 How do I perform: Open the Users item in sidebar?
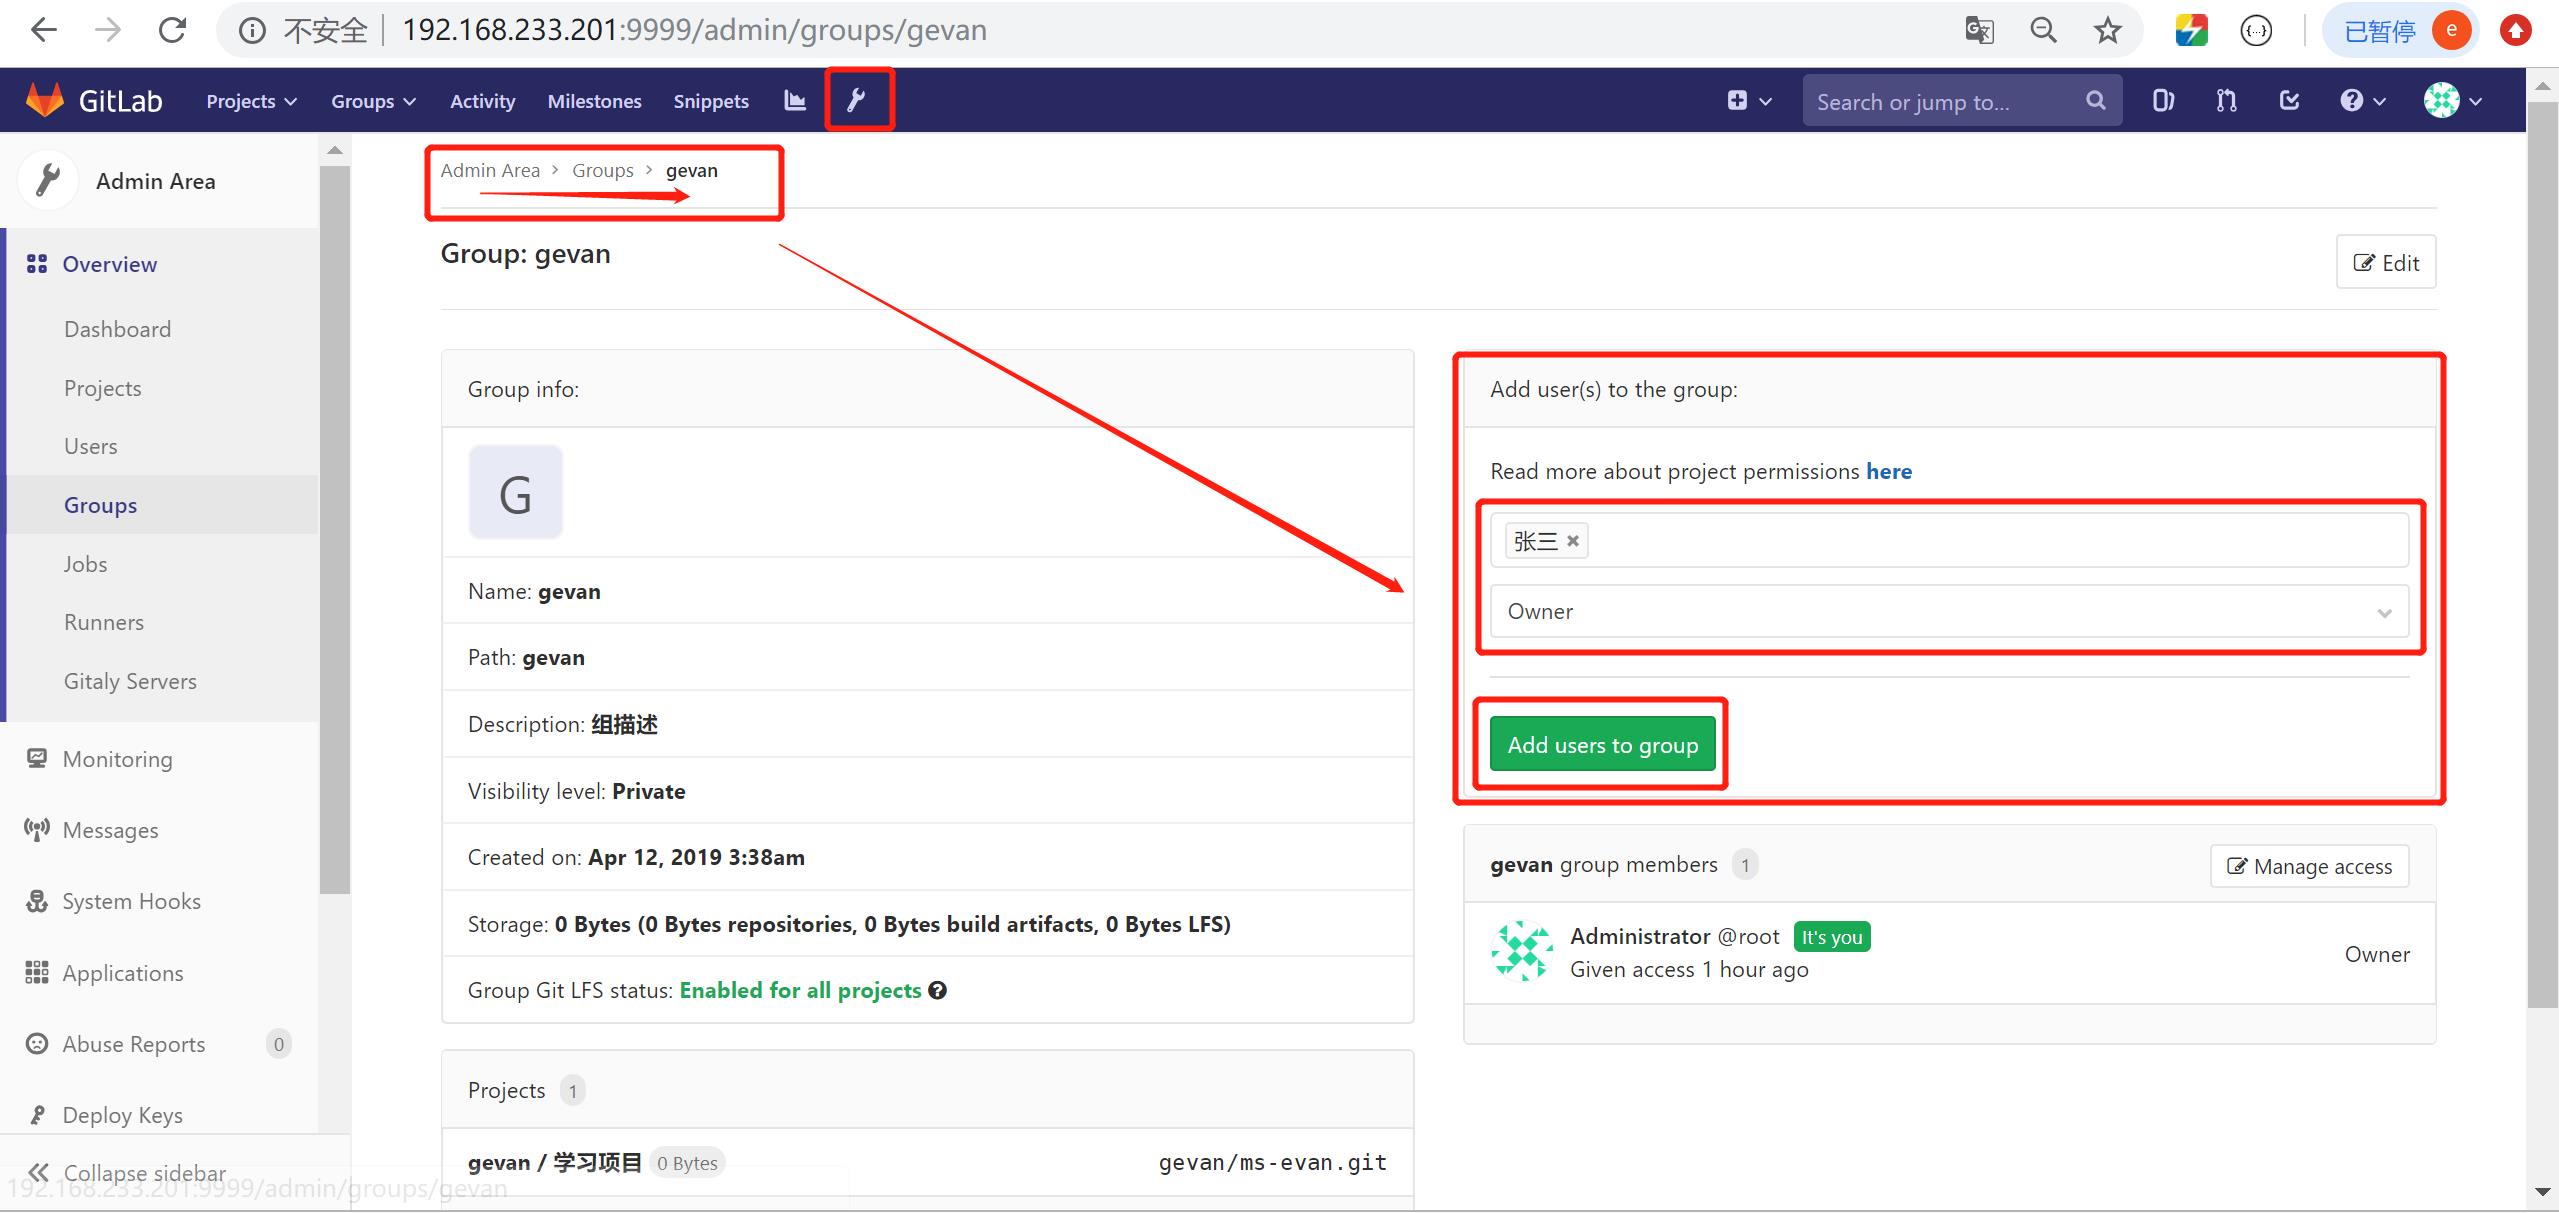[91, 446]
